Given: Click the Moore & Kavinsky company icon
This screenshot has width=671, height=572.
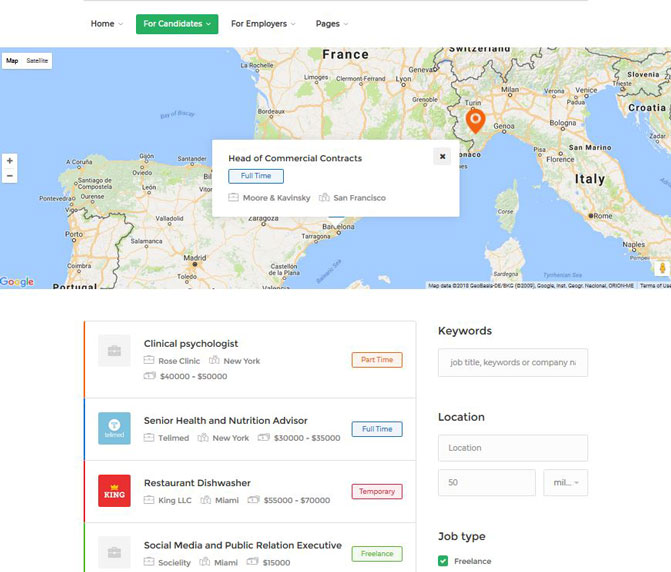Looking at the screenshot, I should (x=233, y=197).
